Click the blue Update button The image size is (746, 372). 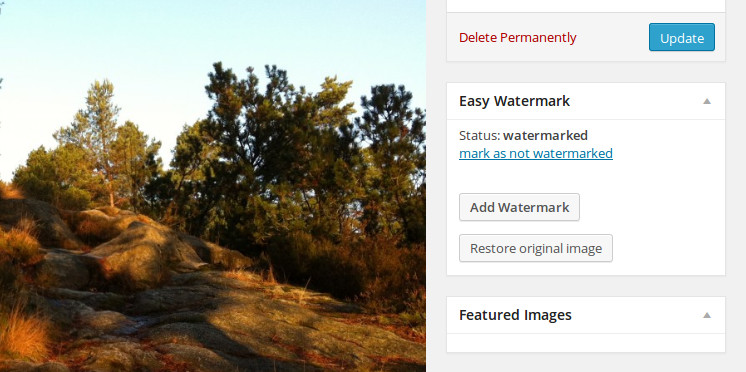pos(682,37)
